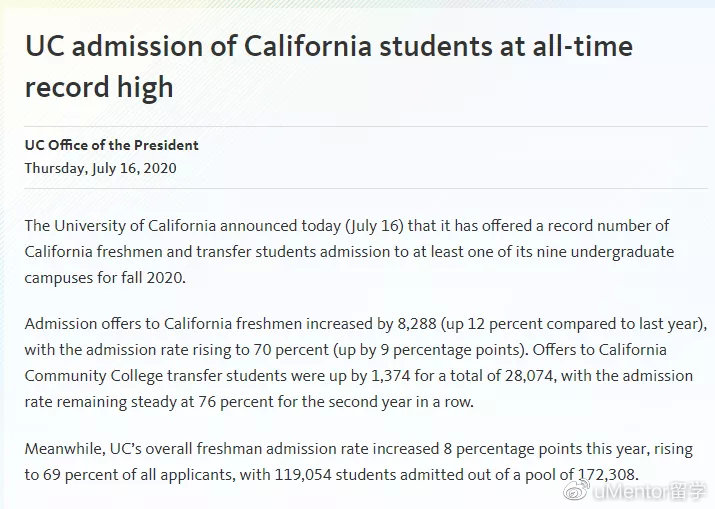Image resolution: width=715 pixels, height=509 pixels.
Task: Click the applicant pool number '172,308'
Action: 606,475
